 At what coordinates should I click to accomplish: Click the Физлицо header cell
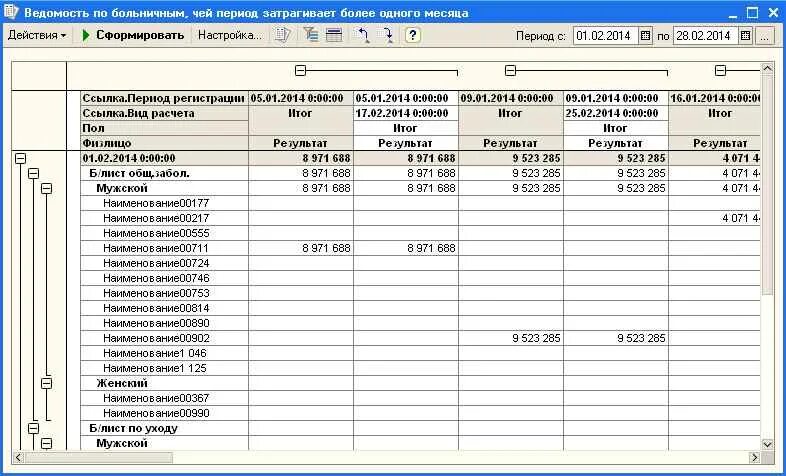(x=164, y=143)
